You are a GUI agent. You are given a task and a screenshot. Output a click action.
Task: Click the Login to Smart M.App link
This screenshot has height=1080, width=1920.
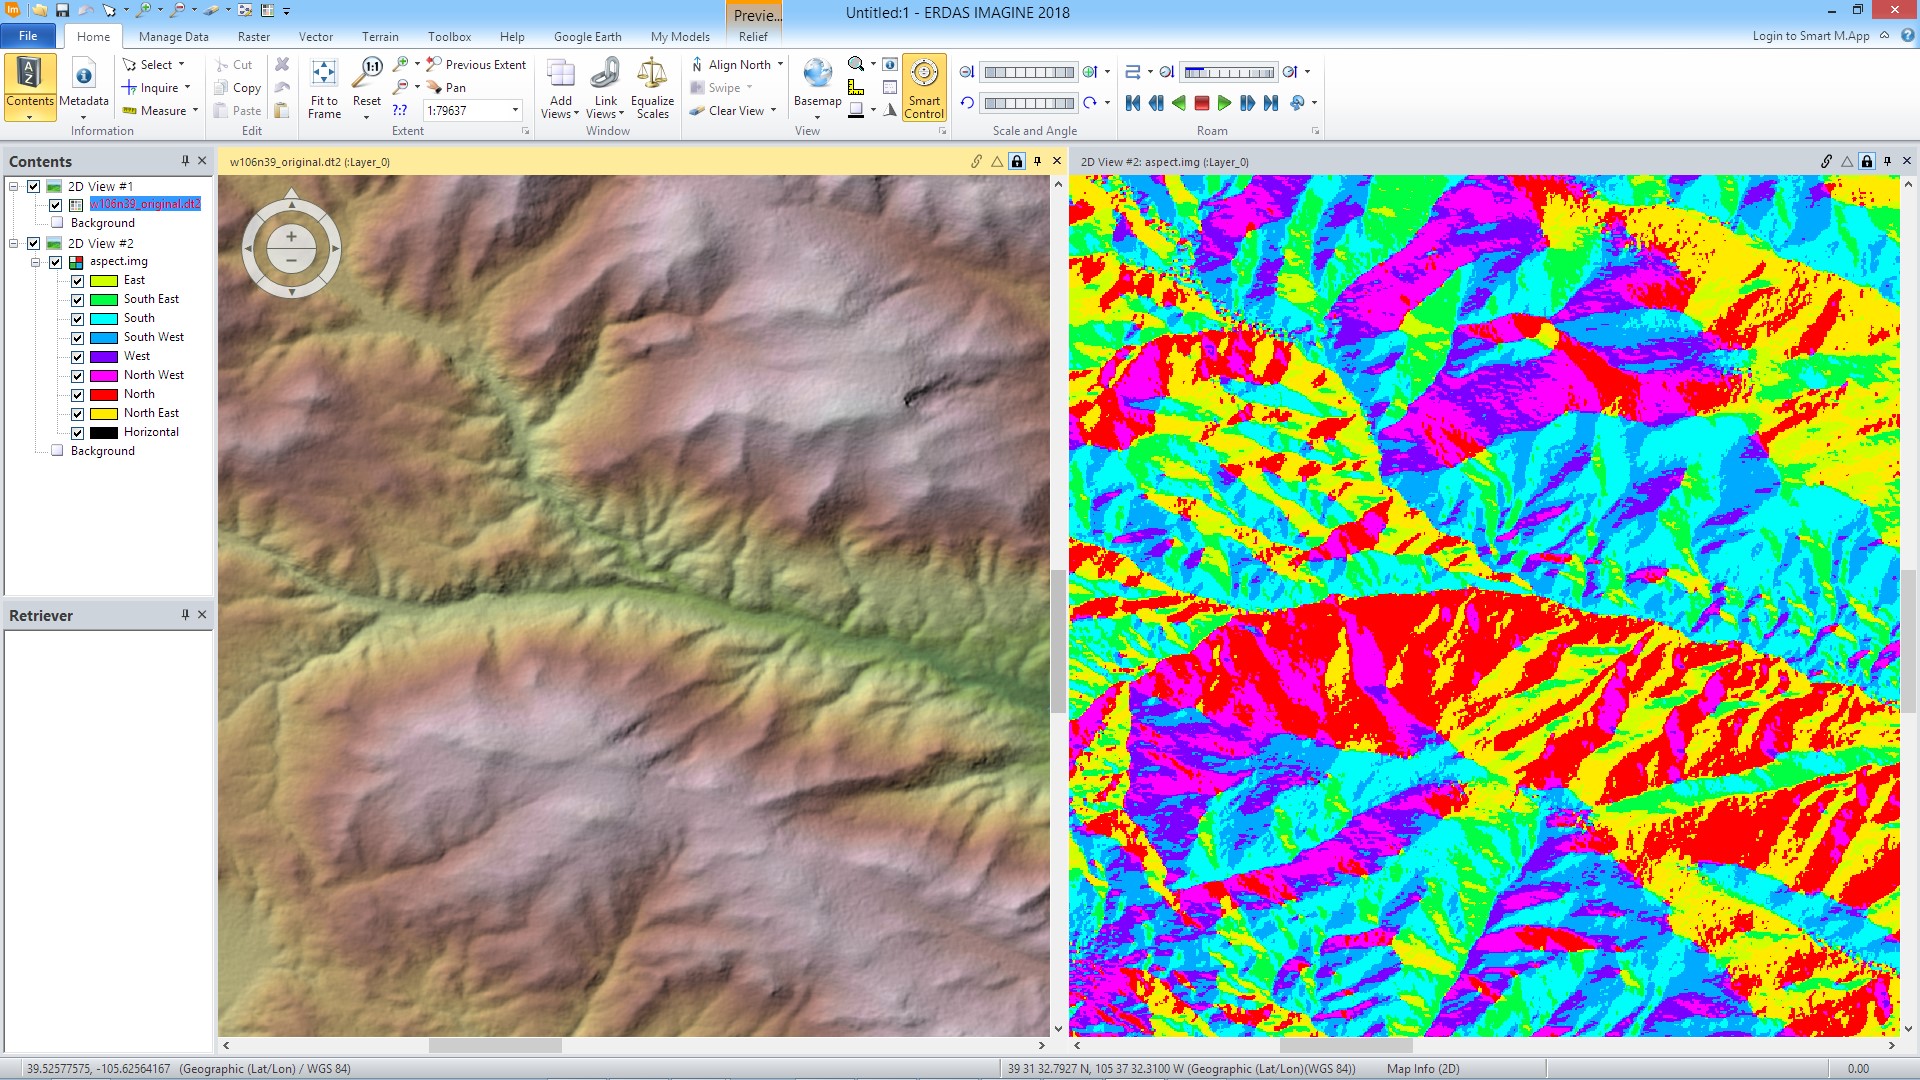(x=1810, y=36)
